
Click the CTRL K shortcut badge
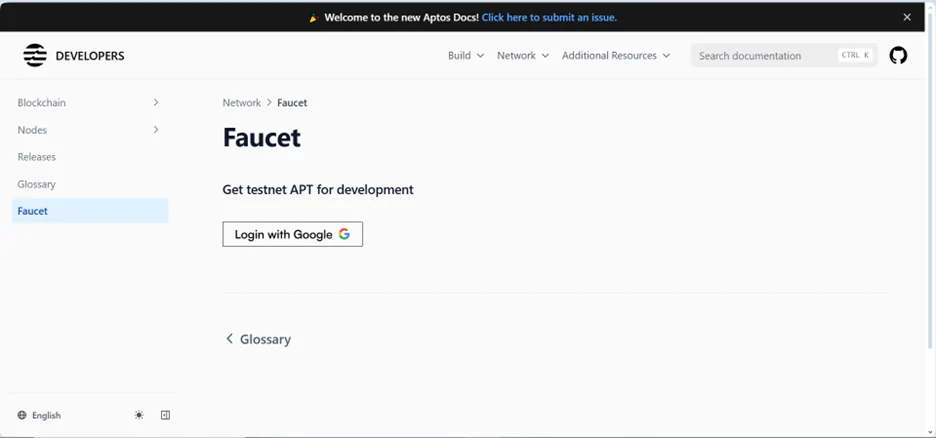pos(855,55)
